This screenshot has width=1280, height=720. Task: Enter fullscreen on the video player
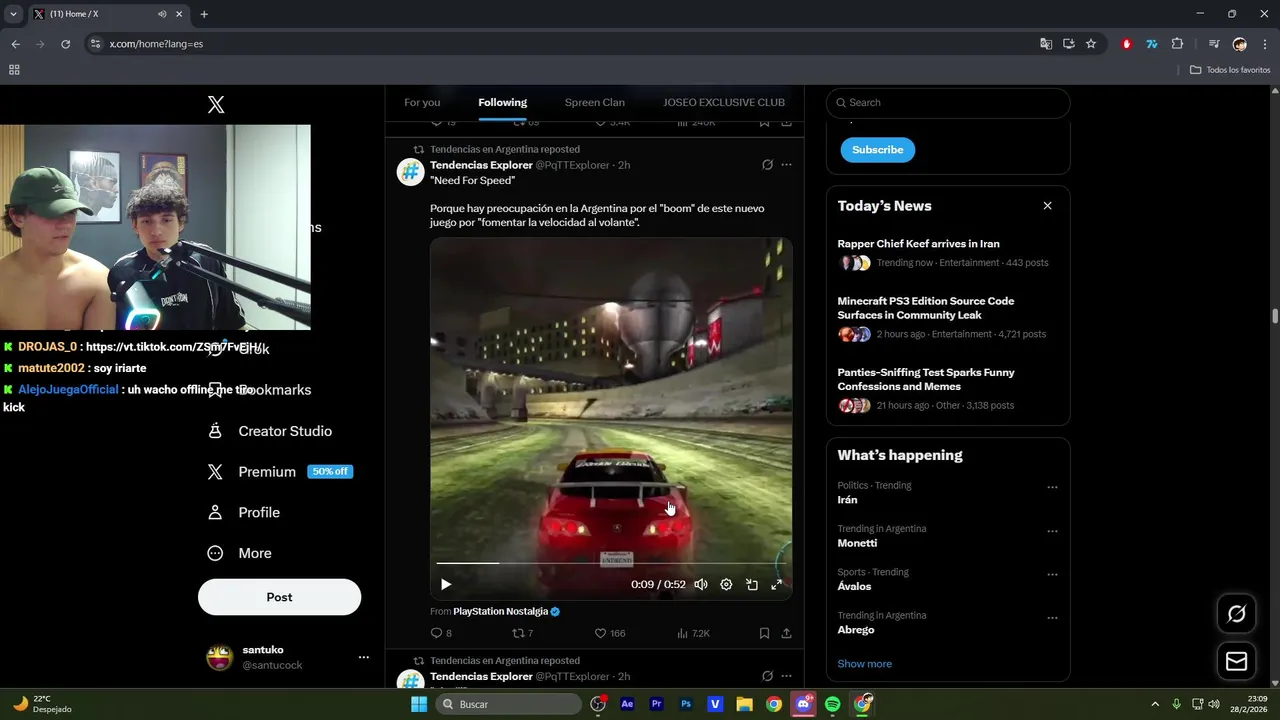tap(776, 584)
